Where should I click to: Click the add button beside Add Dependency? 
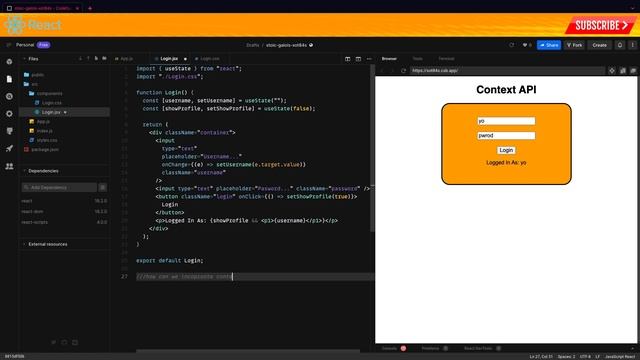[x=103, y=187]
